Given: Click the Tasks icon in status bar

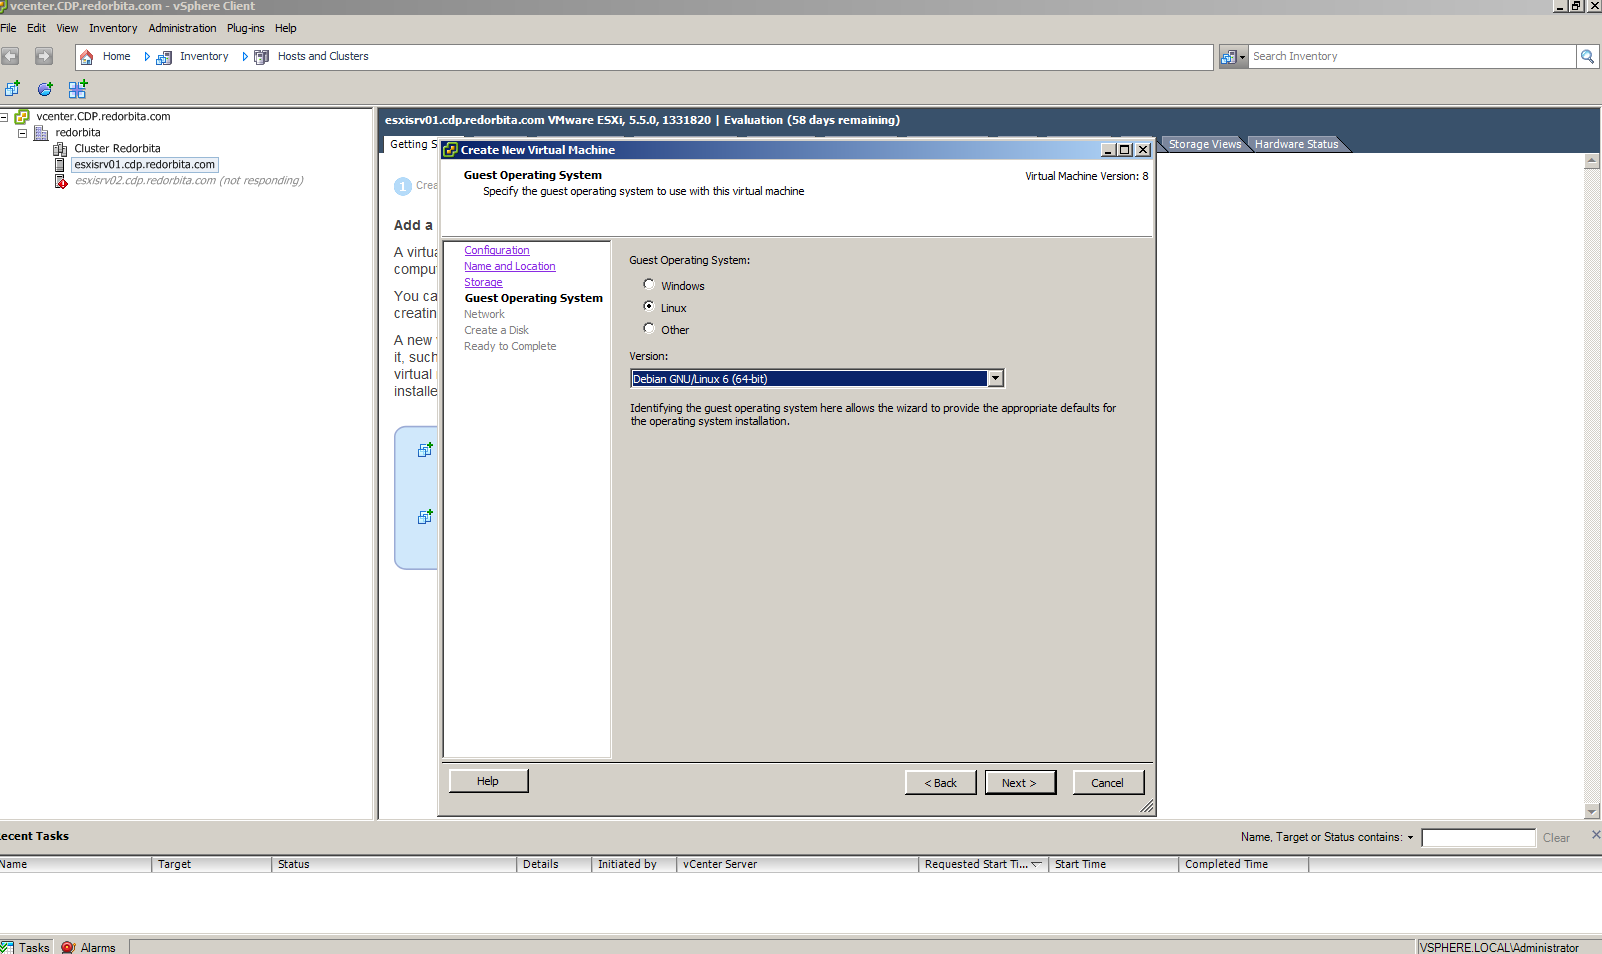Looking at the screenshot, I should coord(8,947).
